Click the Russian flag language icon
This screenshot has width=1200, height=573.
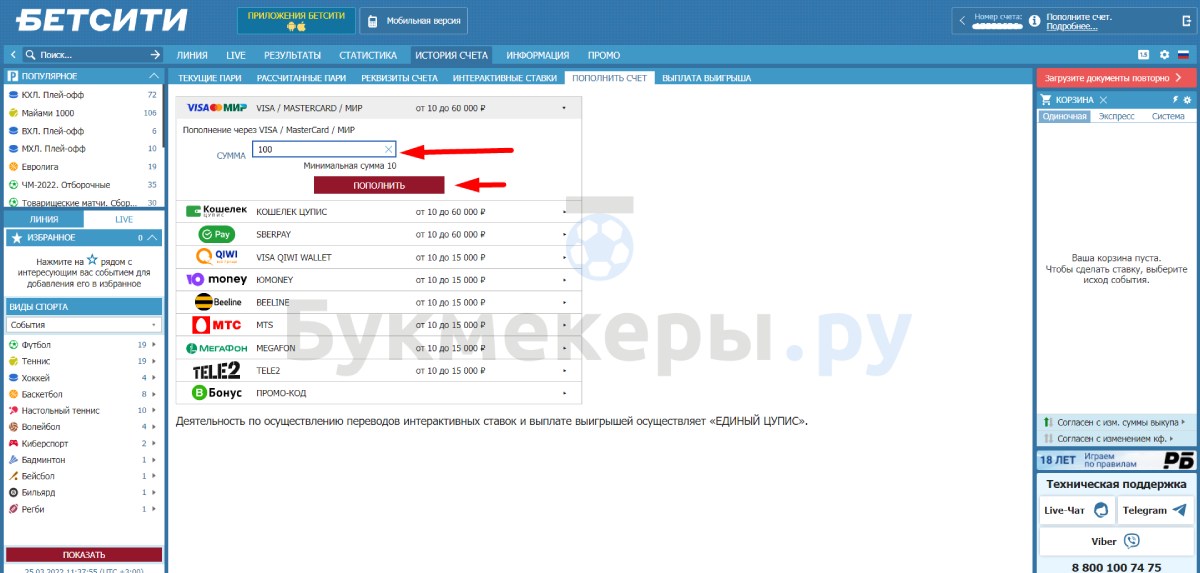(x=1183, y=55)
